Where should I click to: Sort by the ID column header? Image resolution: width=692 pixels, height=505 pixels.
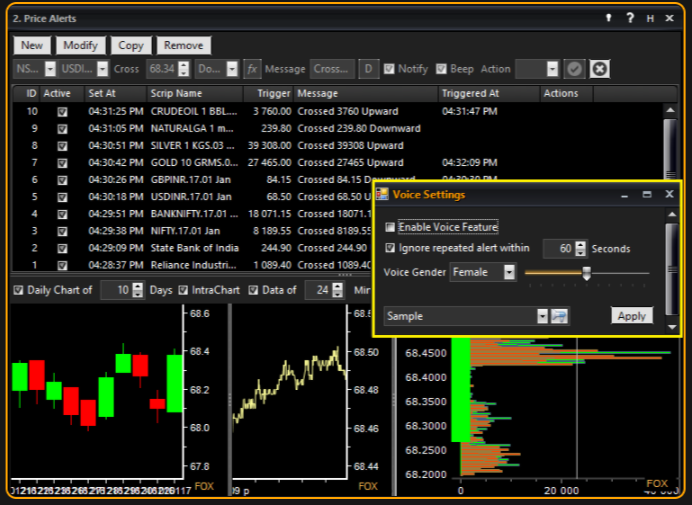click(27, 94)
